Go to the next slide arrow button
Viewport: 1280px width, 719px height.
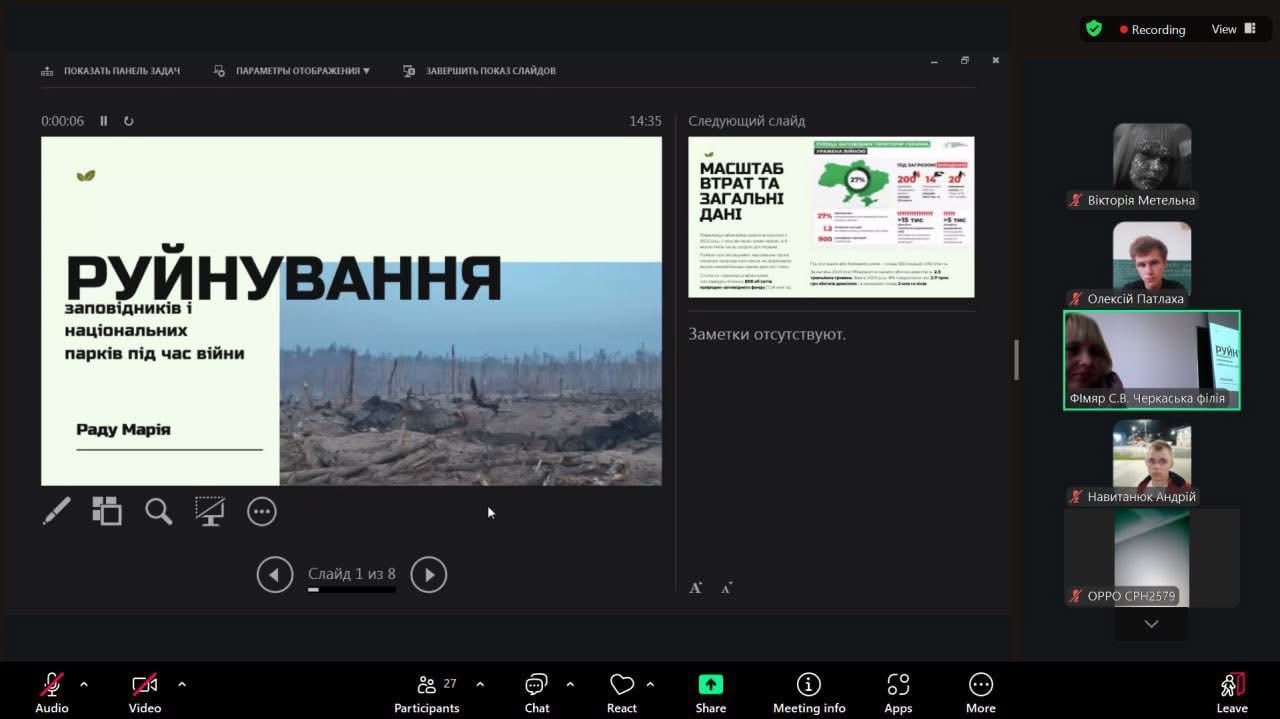[x=429, y=574]
